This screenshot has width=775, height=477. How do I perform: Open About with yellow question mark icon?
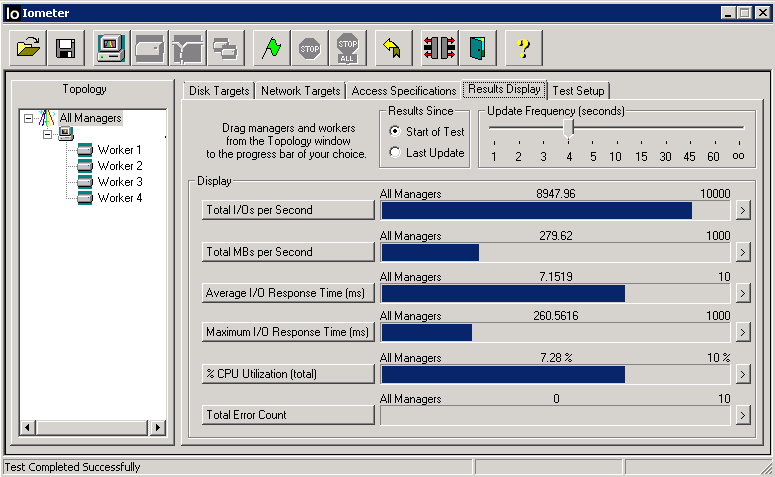(x=523, y=48)
